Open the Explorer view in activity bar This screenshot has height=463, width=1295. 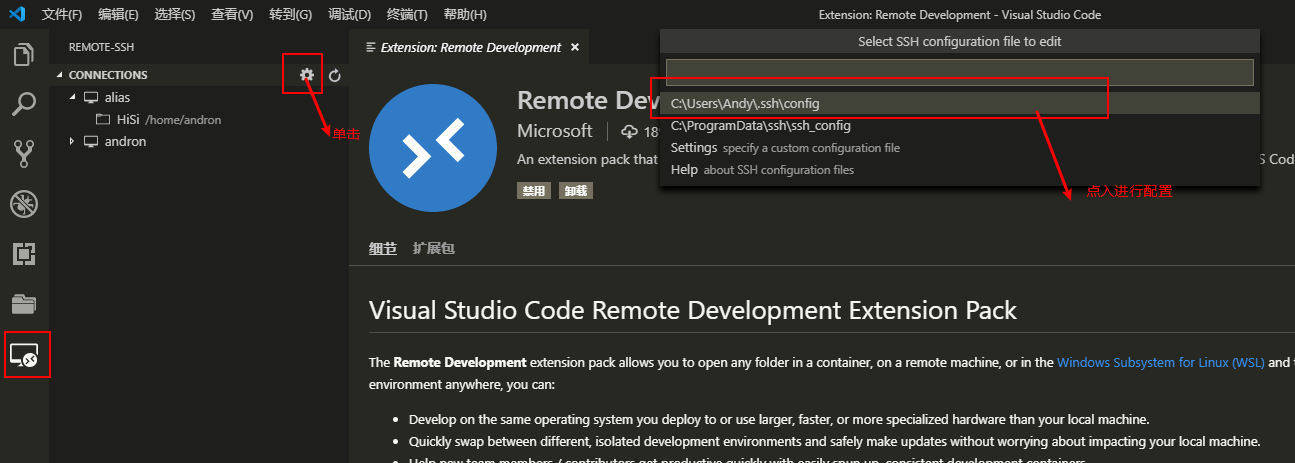[x=24, y=54]
